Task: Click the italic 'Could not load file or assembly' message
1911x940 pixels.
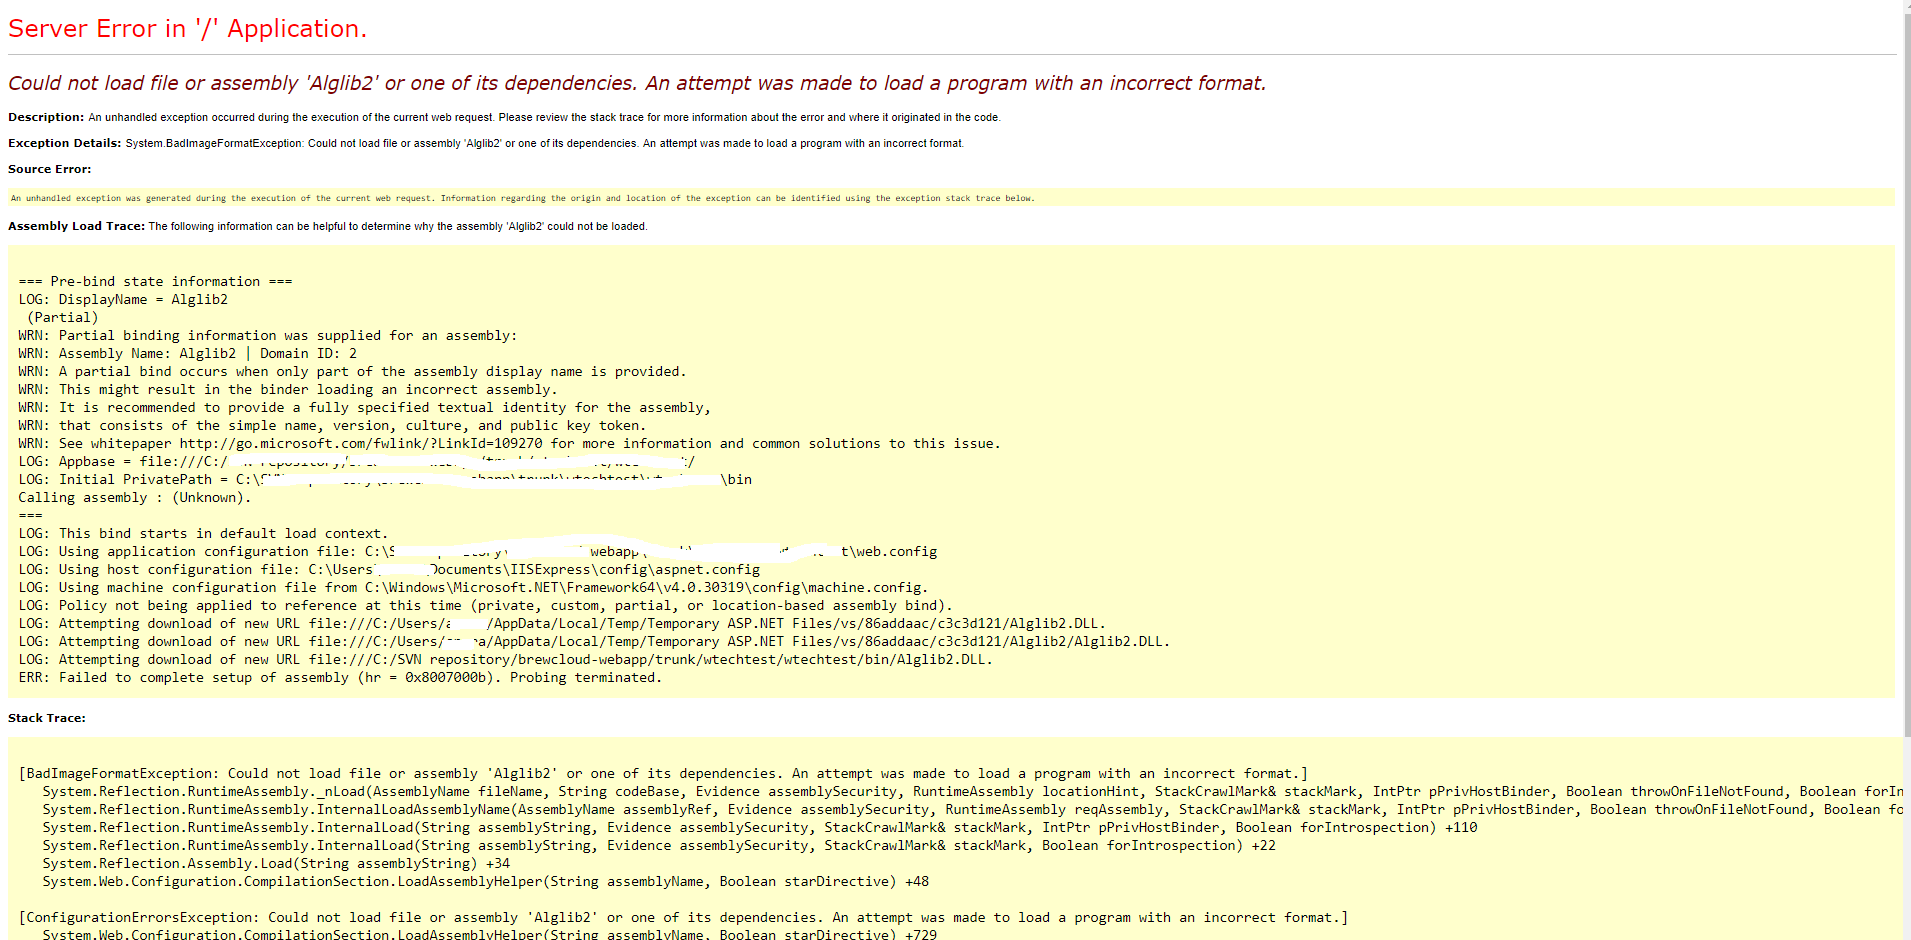Action: click(636, 83)
